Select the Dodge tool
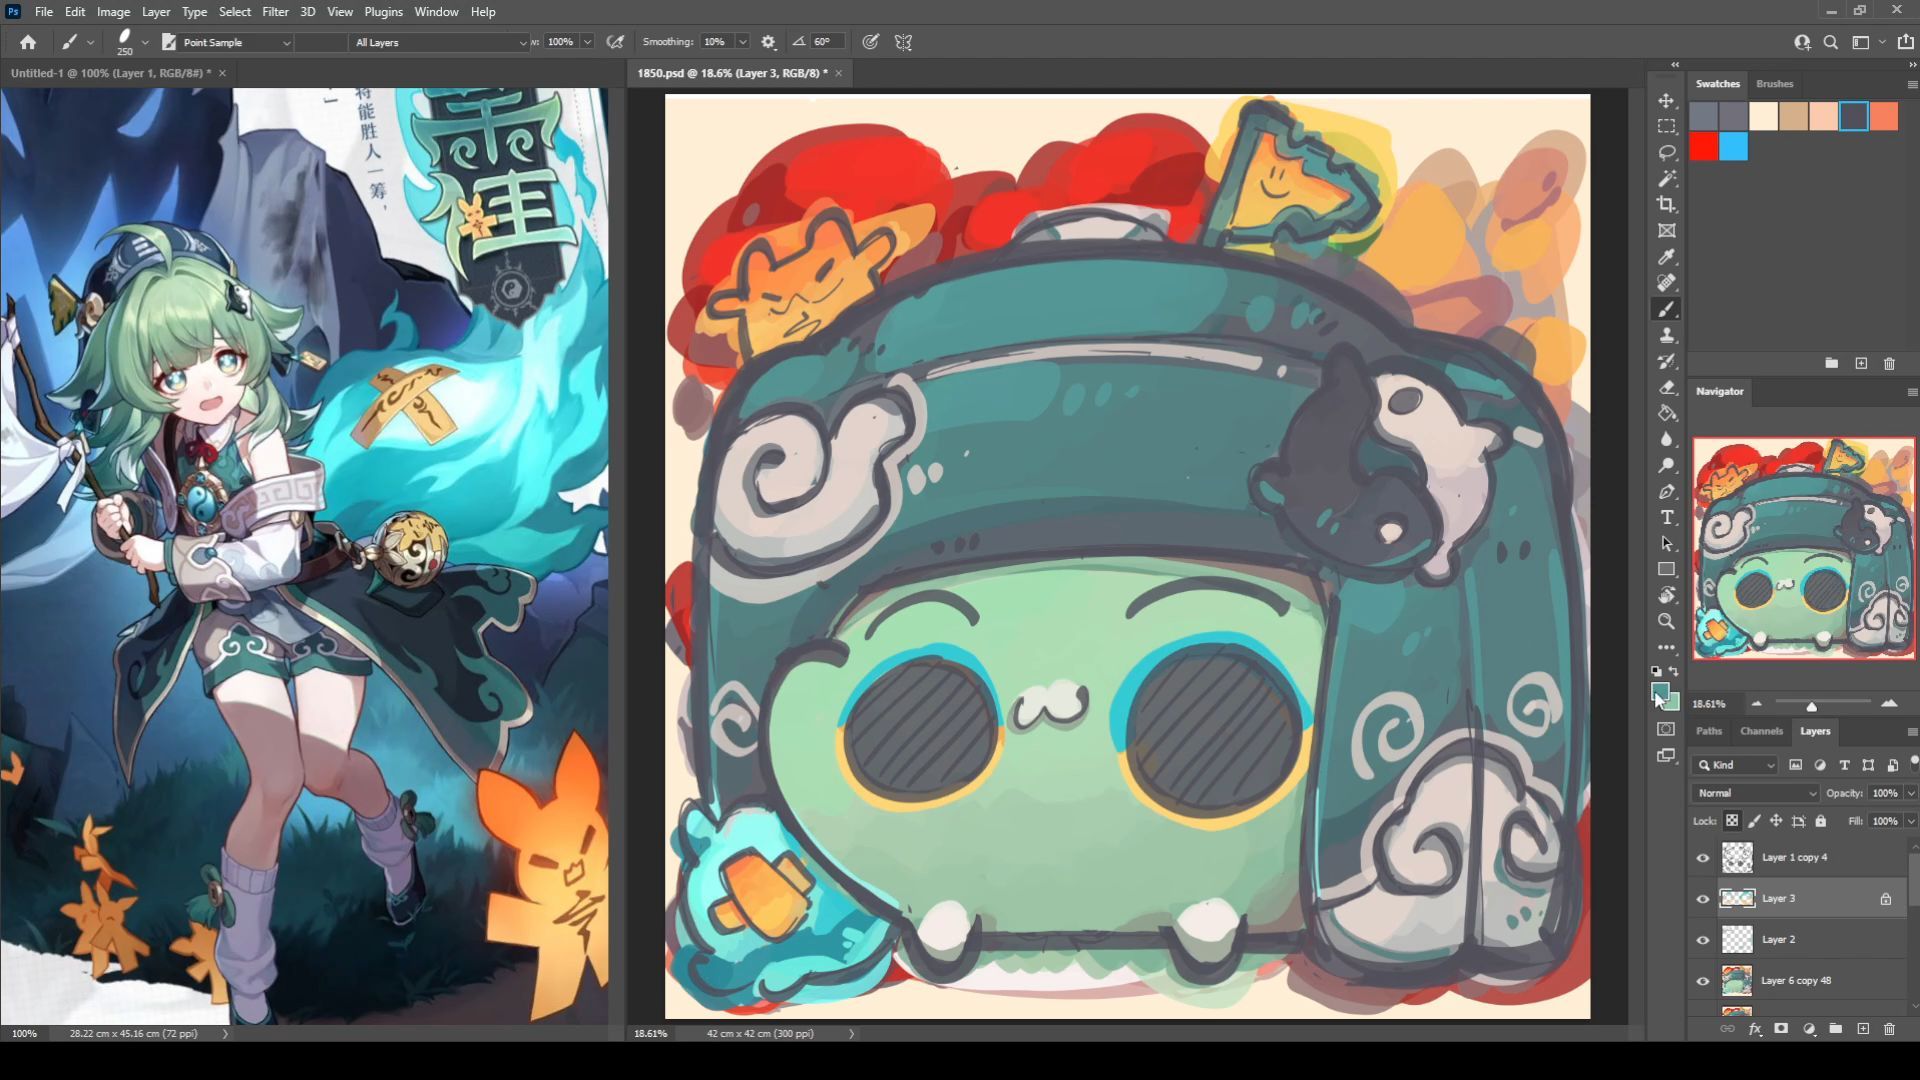The image size is (1920, 1080). pyautogui.click(x=1666, y=465)
